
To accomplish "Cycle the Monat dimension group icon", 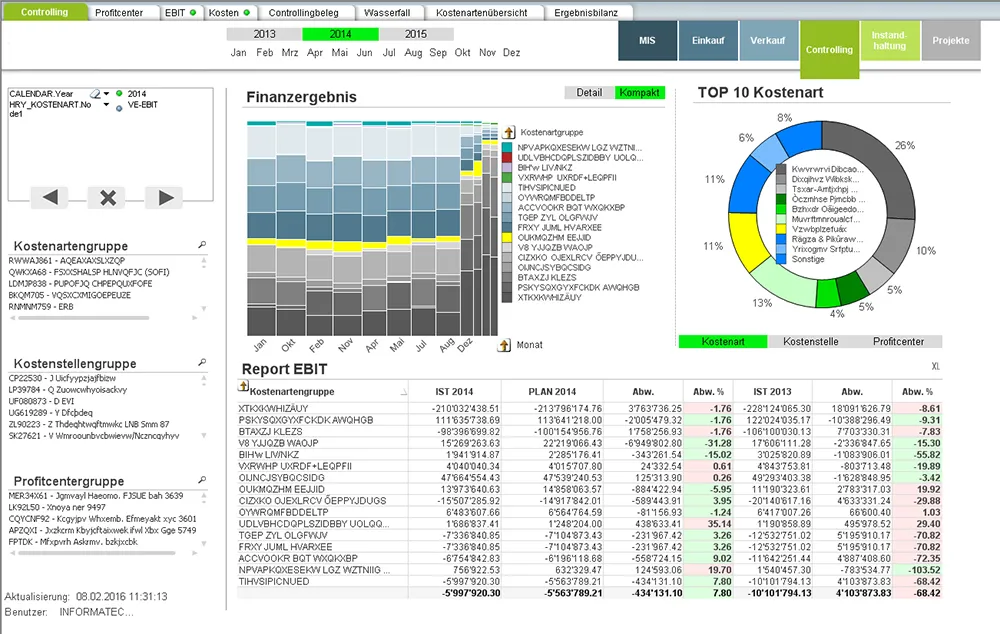I will (x=504, y=345).
